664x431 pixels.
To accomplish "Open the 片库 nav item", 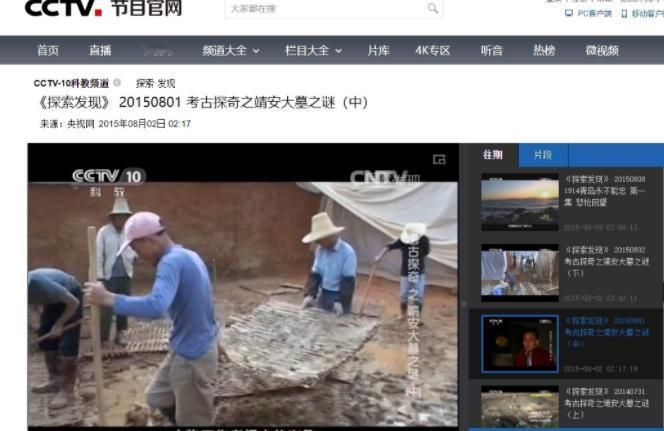I will click(379, 50).
